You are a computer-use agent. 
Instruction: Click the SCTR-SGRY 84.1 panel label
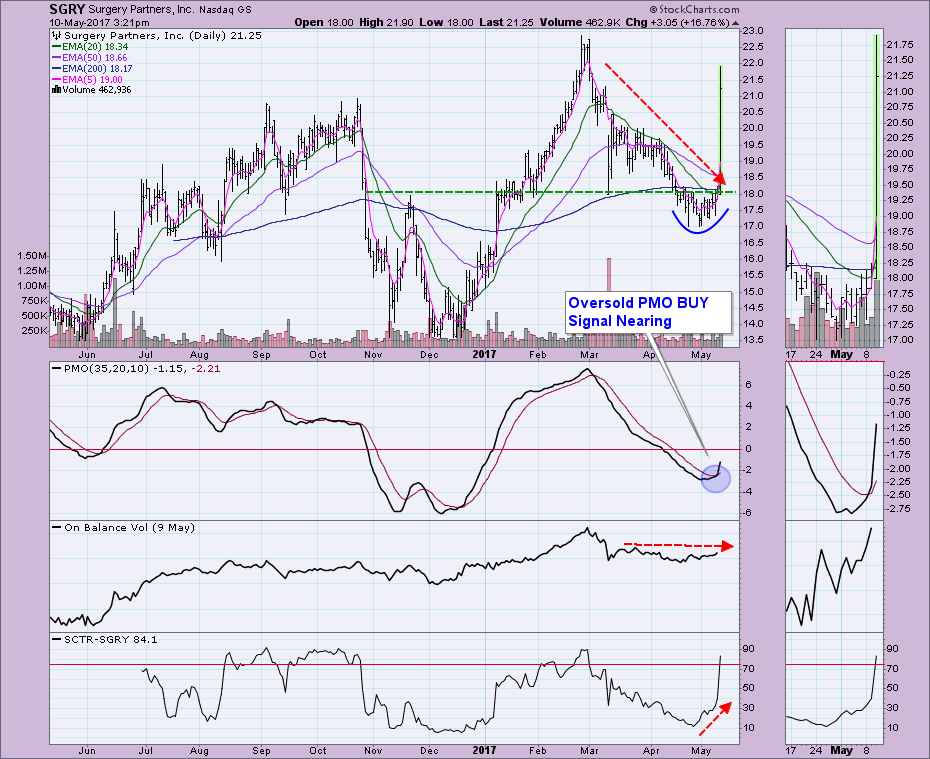click(110, 638)
